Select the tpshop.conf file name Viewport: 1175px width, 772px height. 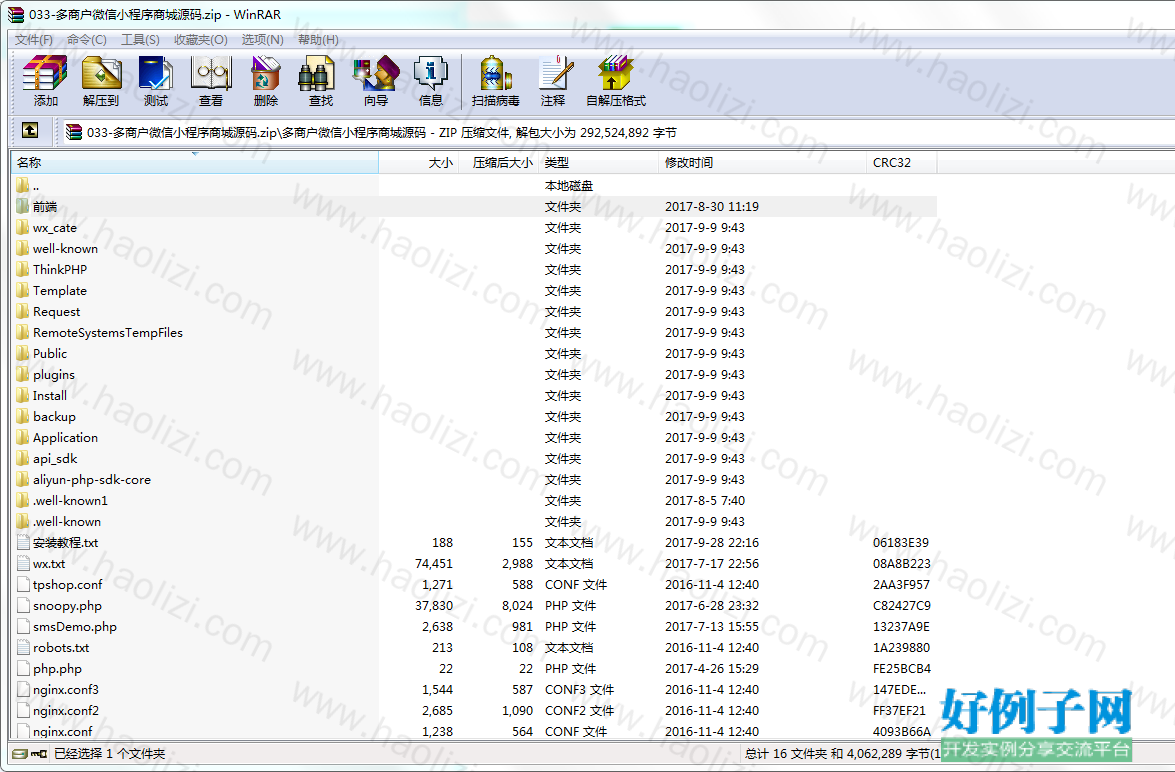tap(67, 584)
